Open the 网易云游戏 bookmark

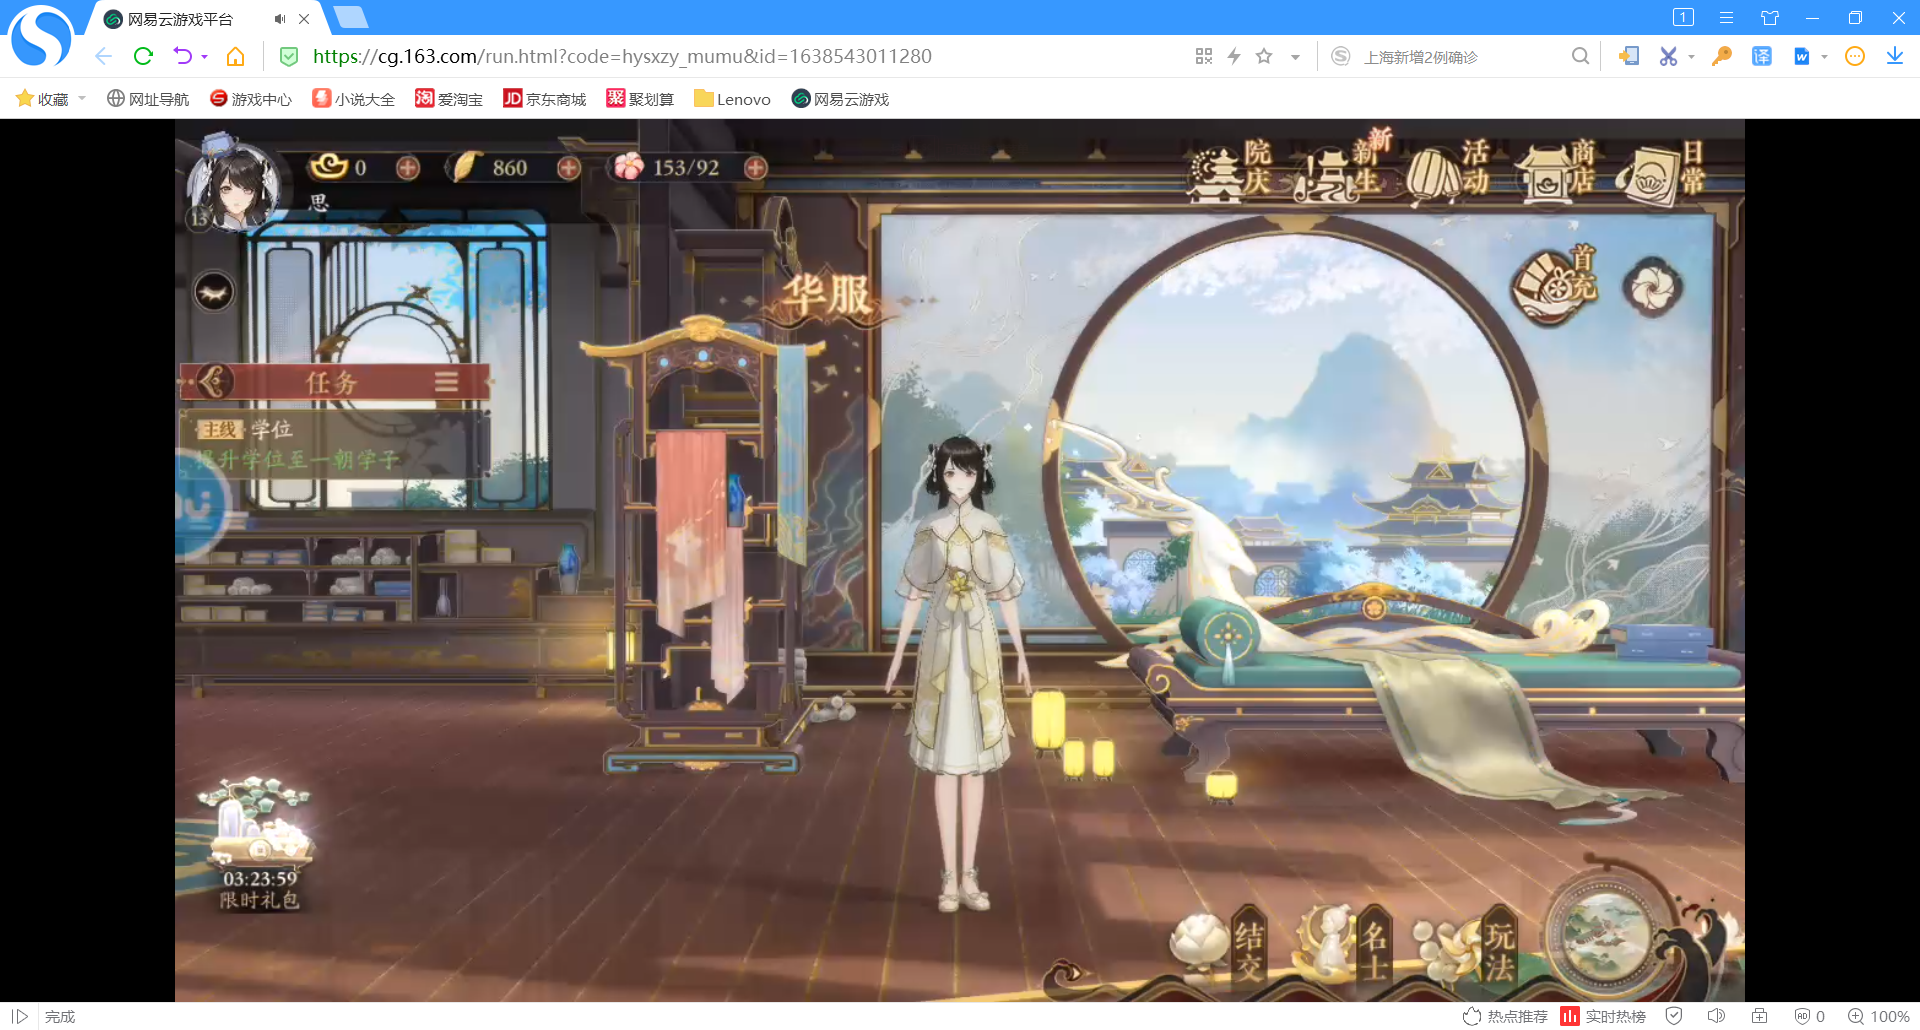(x=840, y=99)
